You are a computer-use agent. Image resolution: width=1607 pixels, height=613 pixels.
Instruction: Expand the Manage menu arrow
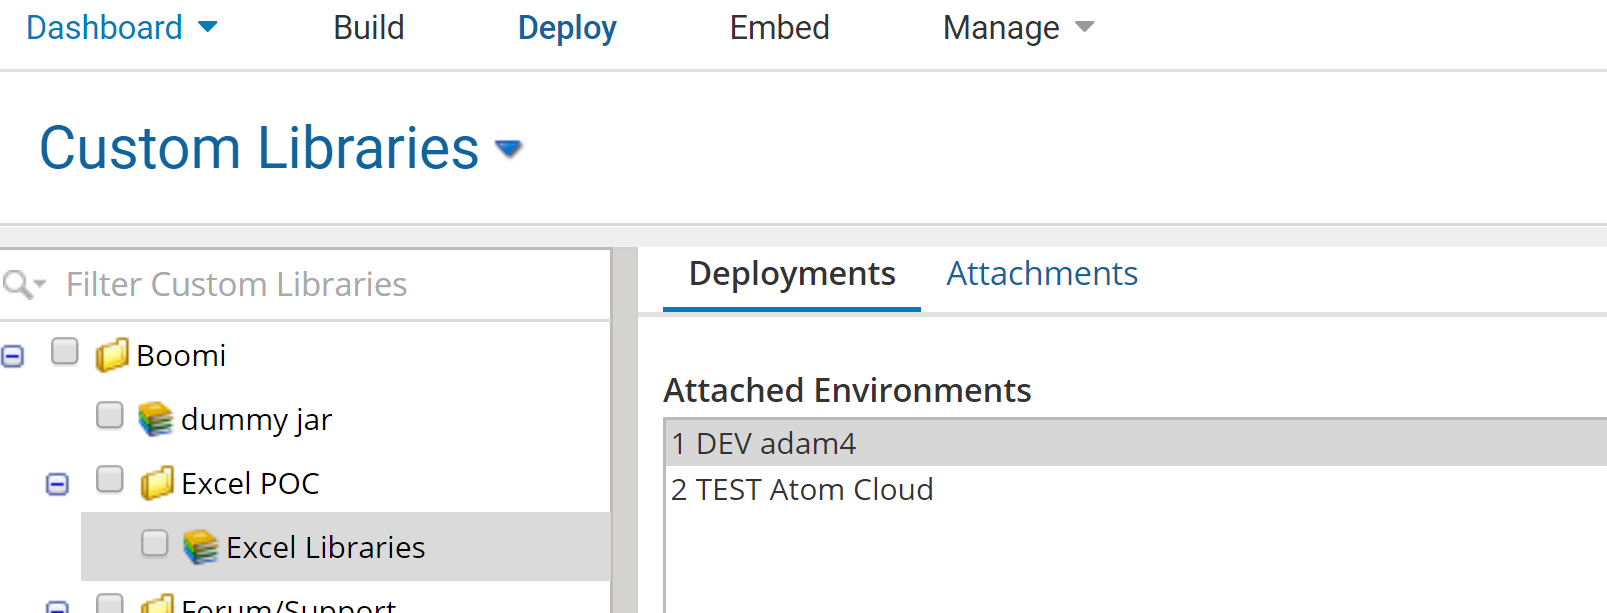(x=1084, y=28)
